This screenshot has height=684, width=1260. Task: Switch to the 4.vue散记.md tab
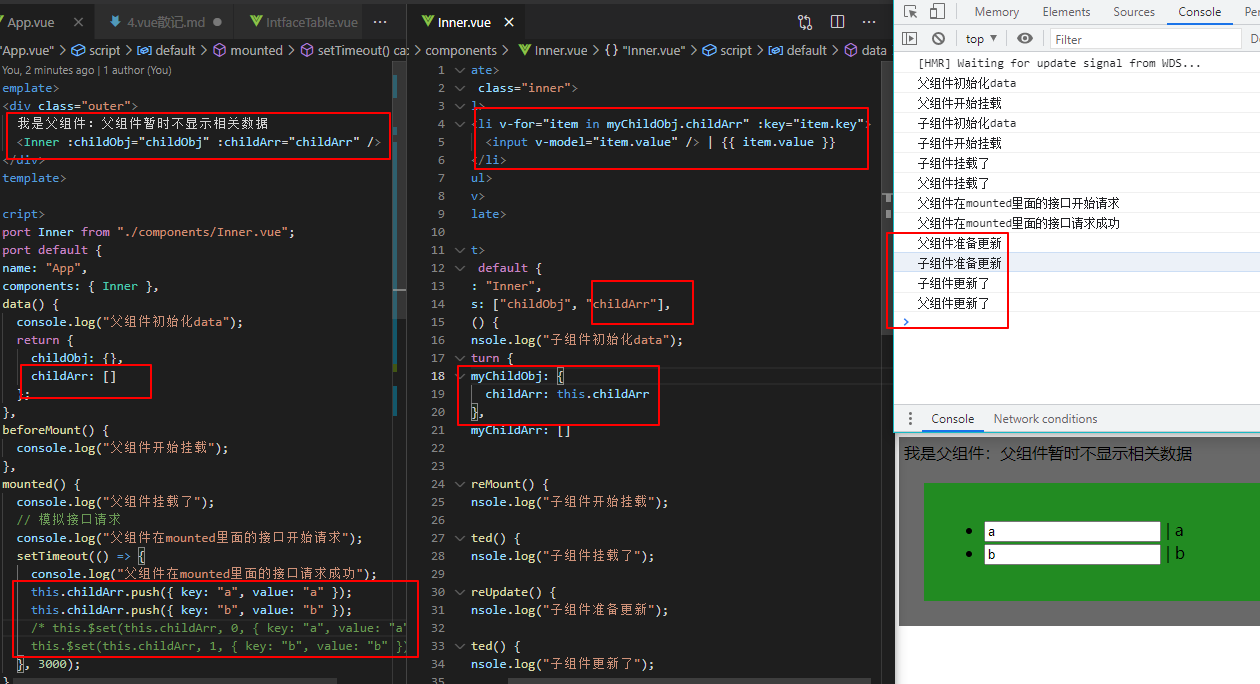pos(165,22)
